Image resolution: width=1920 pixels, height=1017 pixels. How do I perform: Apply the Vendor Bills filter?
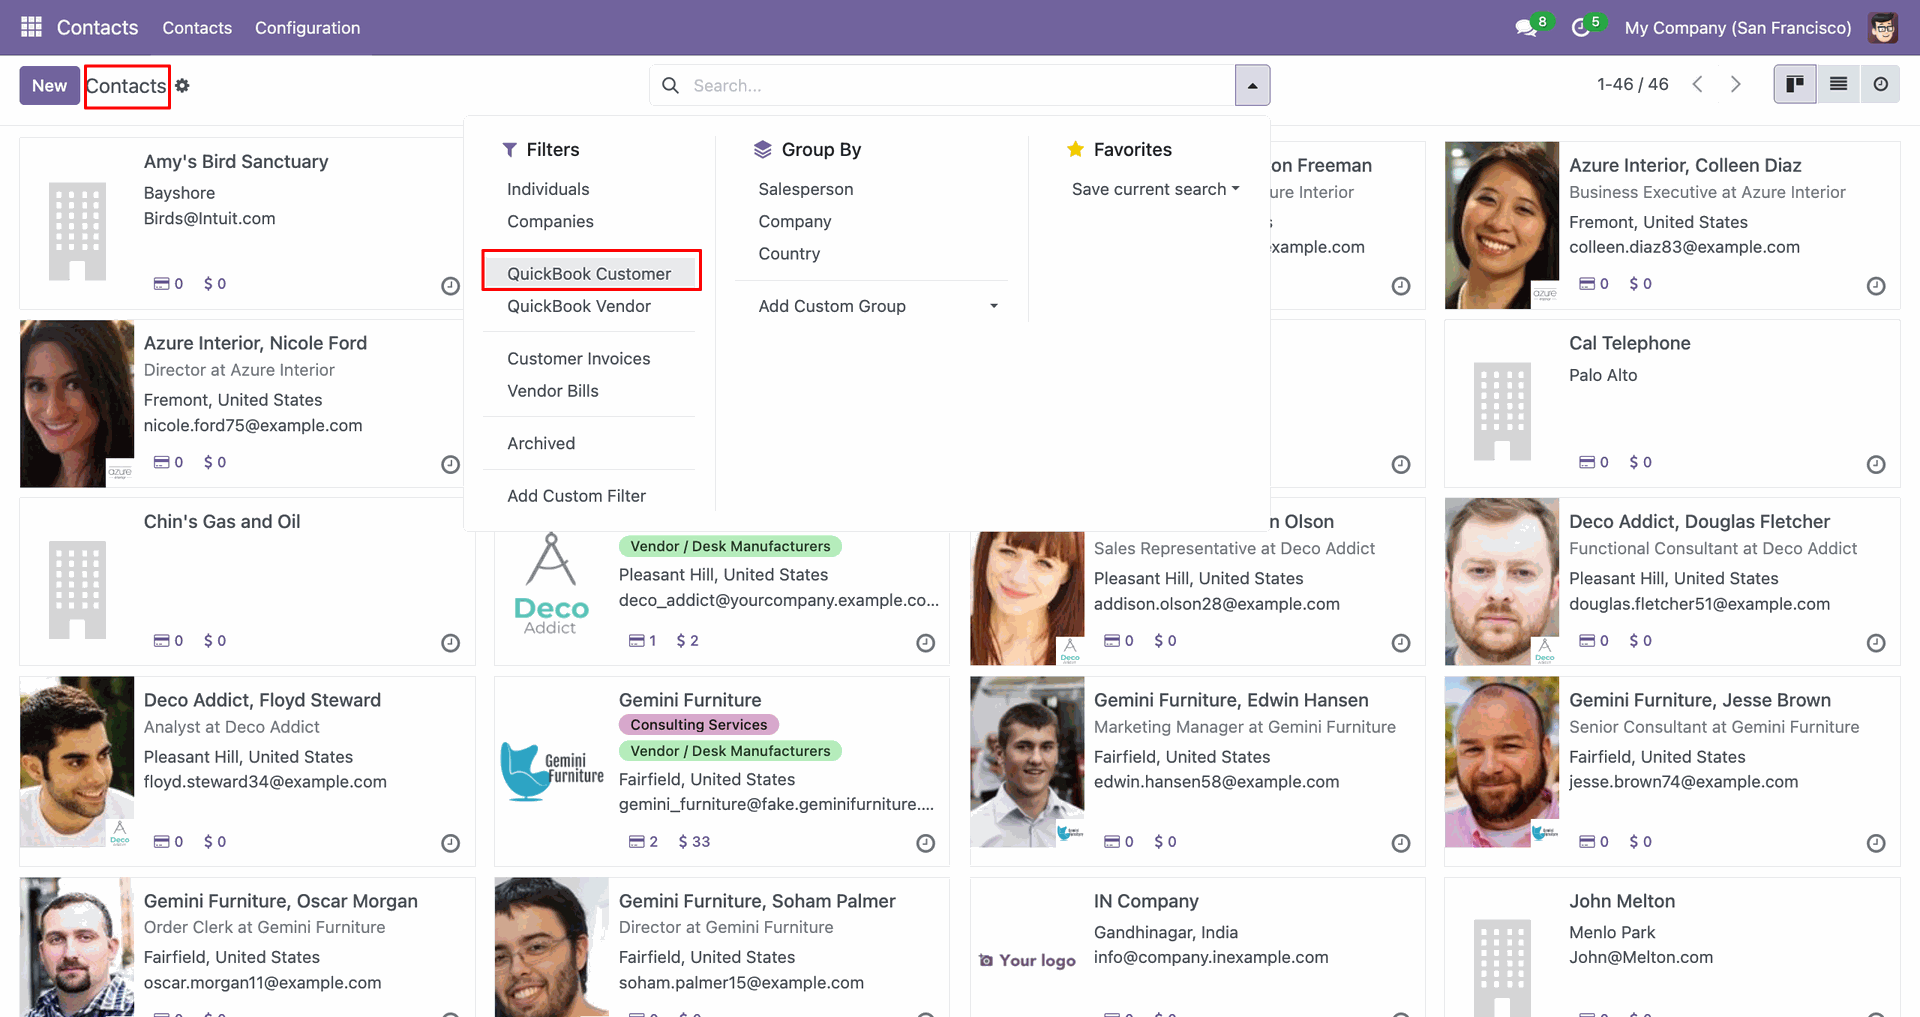[553, 391]
